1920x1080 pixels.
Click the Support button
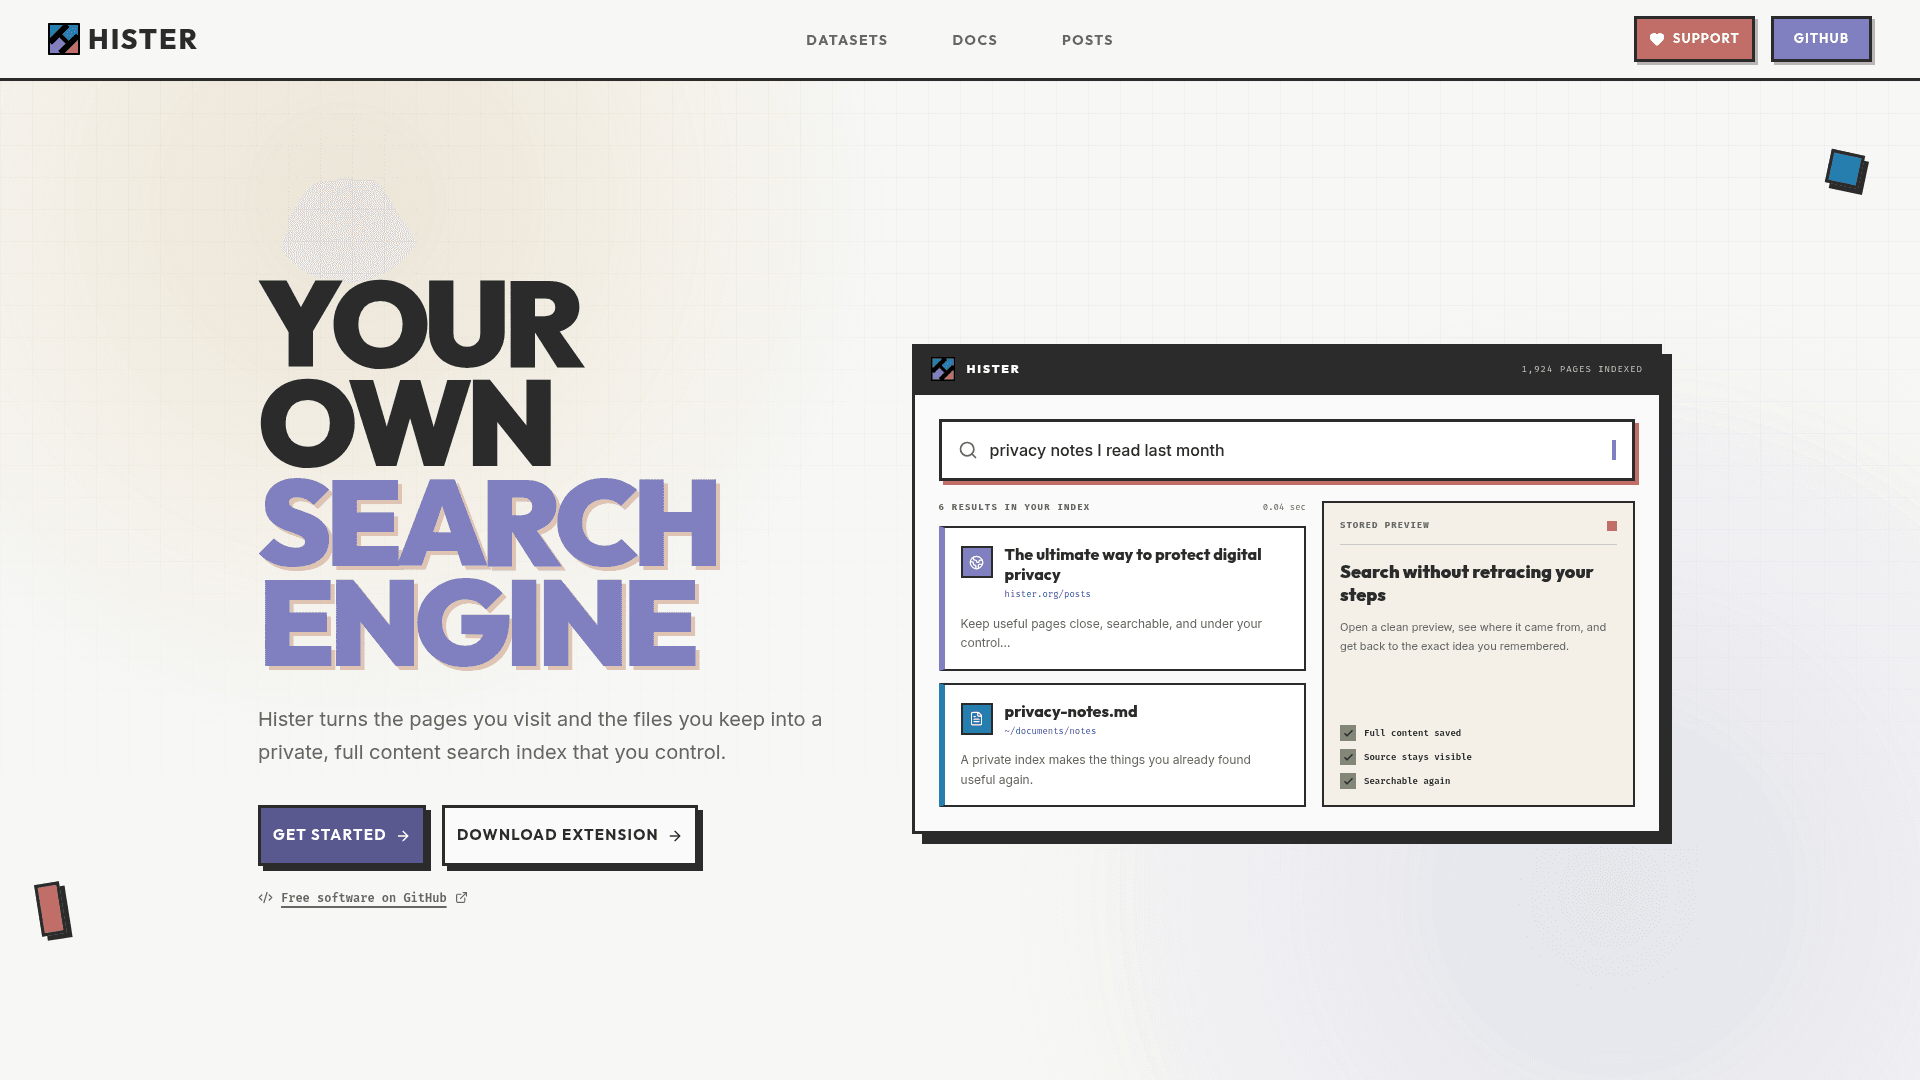pos(1694,39)
